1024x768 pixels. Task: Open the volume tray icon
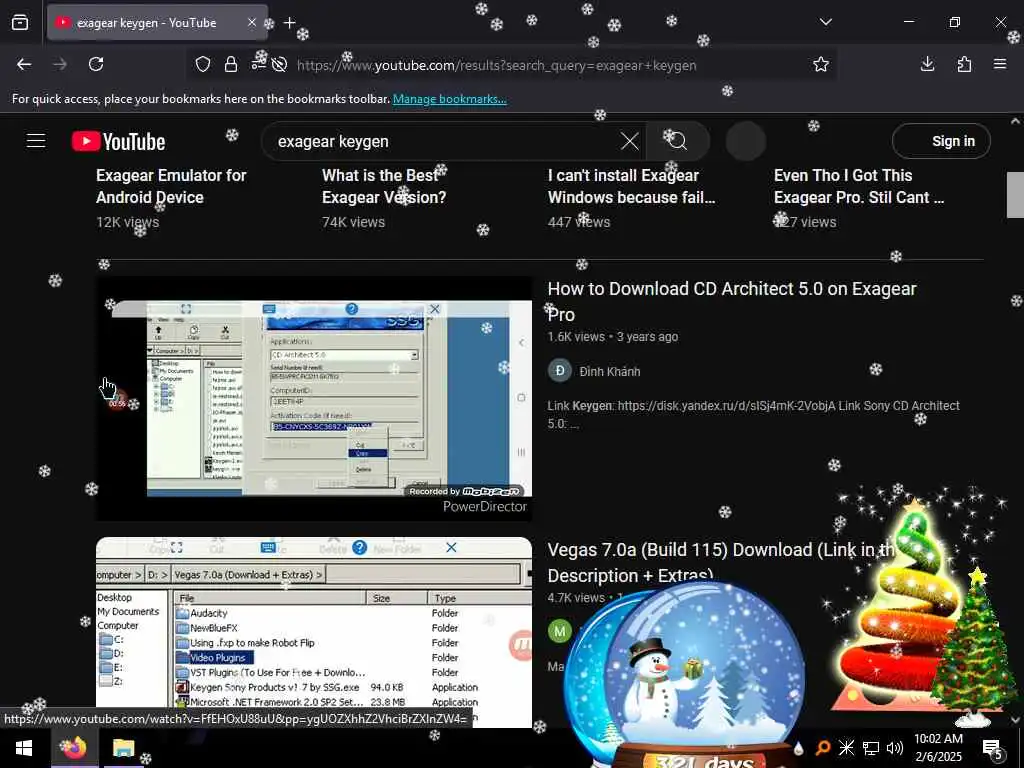pyautogui.click(x=895, y=748)
